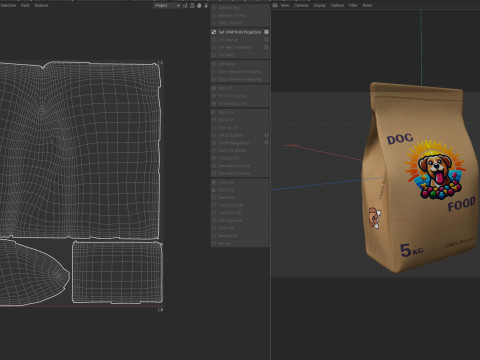
Task: Click the viewport menu icon left of View
Action: (275, 5)
